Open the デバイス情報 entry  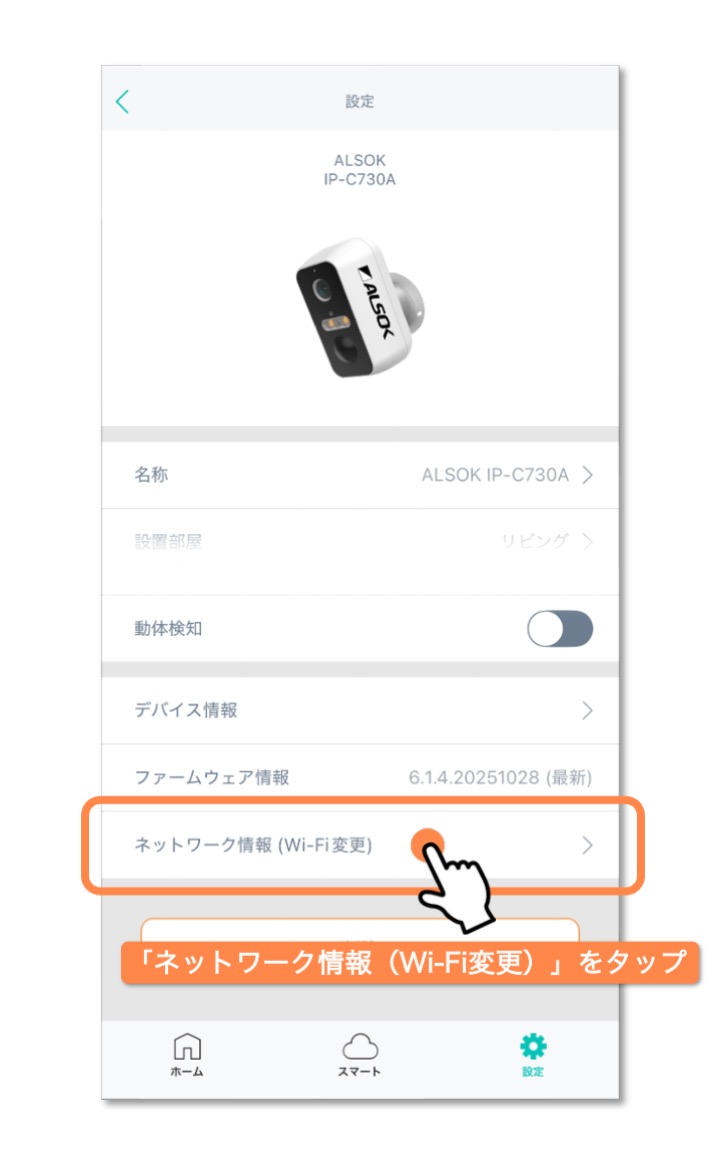[x=360, y=710]
